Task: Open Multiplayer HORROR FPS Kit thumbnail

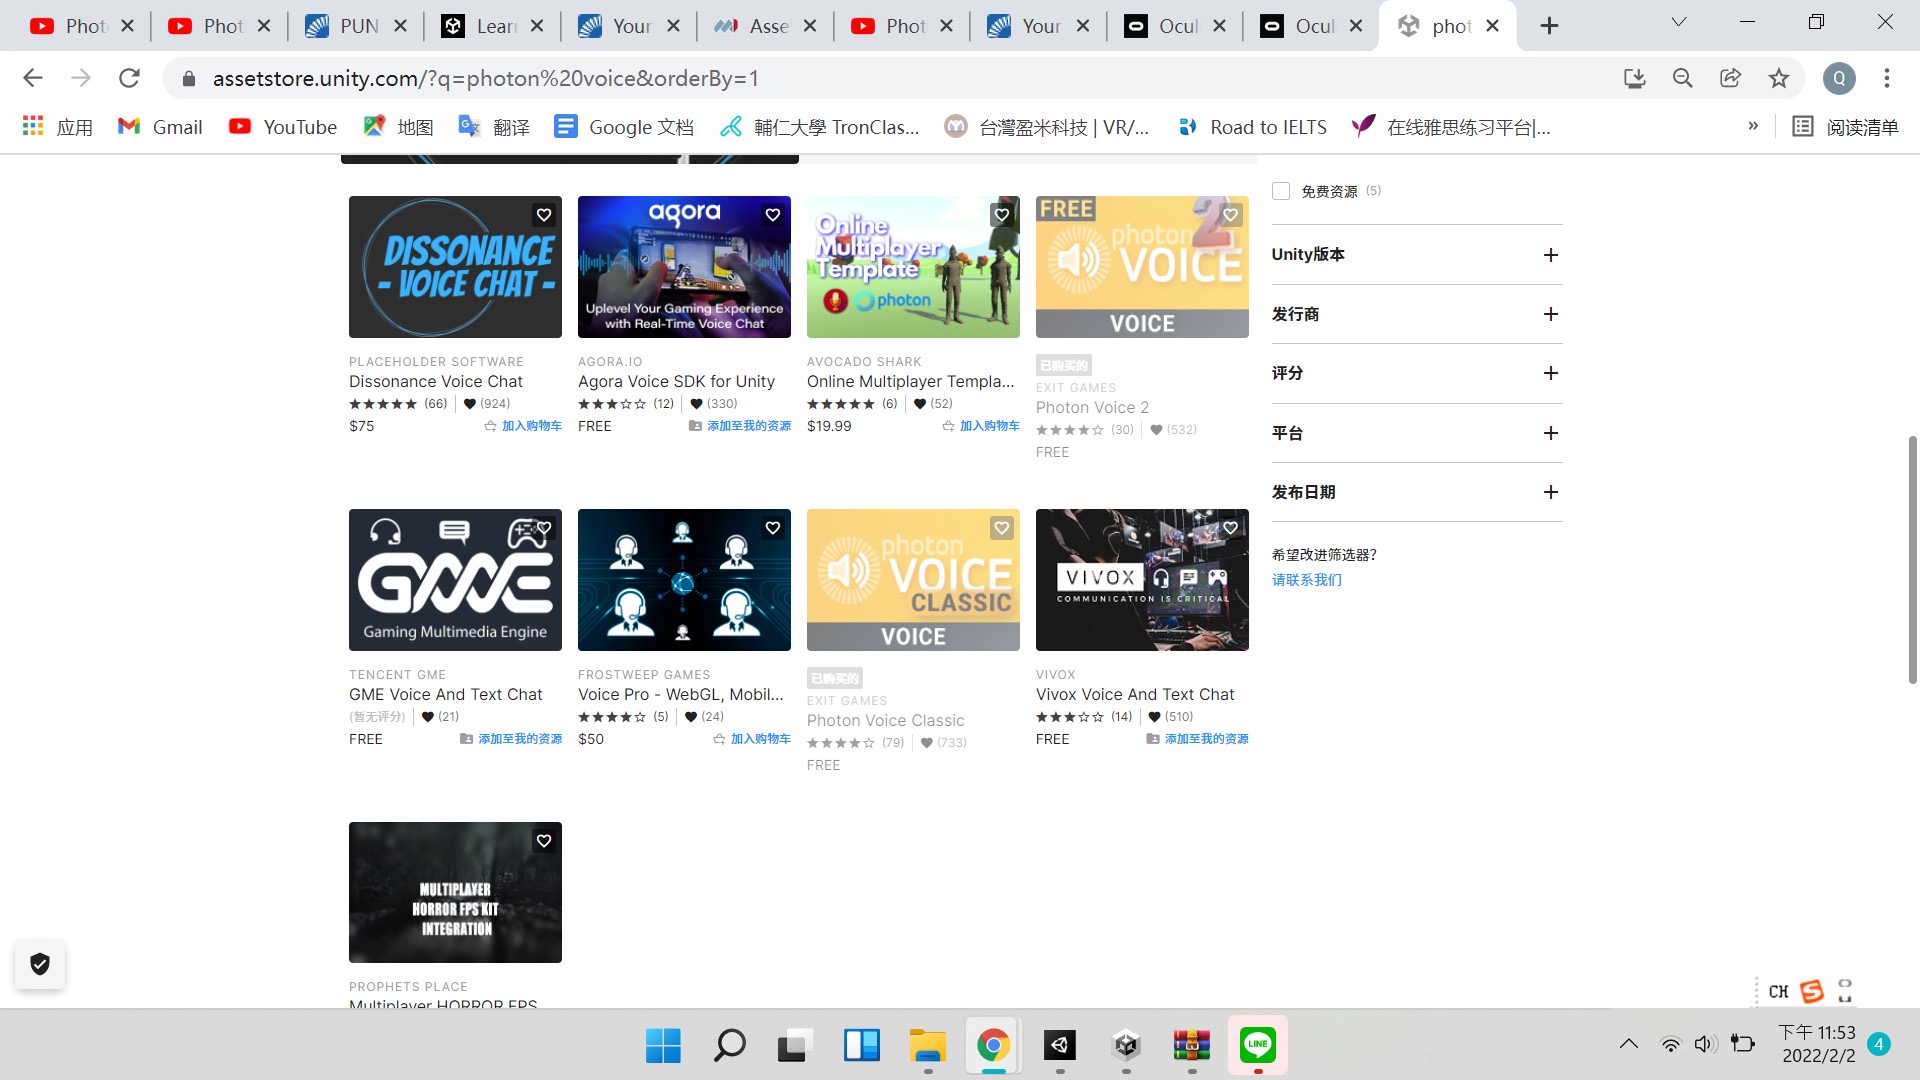Action: click(455, 892)
